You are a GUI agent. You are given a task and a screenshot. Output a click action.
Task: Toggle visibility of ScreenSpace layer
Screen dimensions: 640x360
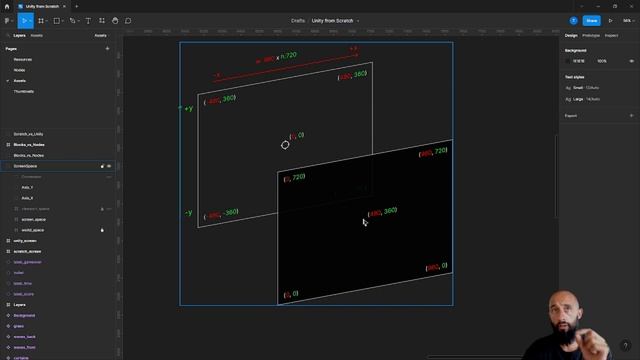coord(109,166)
